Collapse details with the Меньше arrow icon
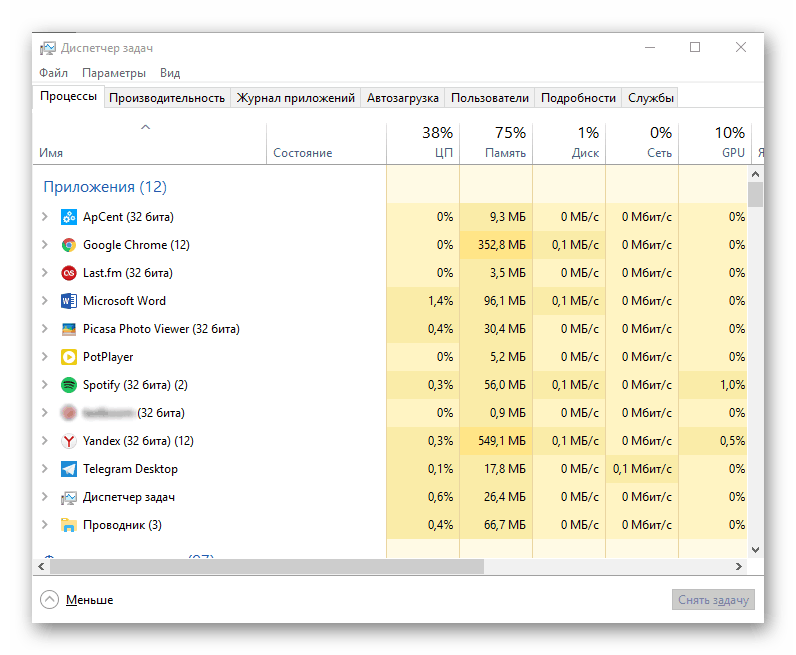The width and height of the screenshot is (796, 655). 50,600
